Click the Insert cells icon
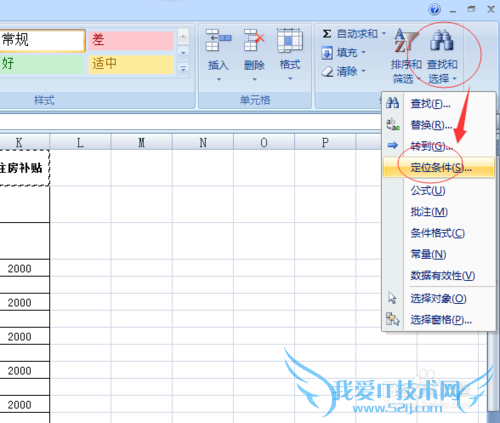Screen dimensions: 500x423 (x=218, y=40)
